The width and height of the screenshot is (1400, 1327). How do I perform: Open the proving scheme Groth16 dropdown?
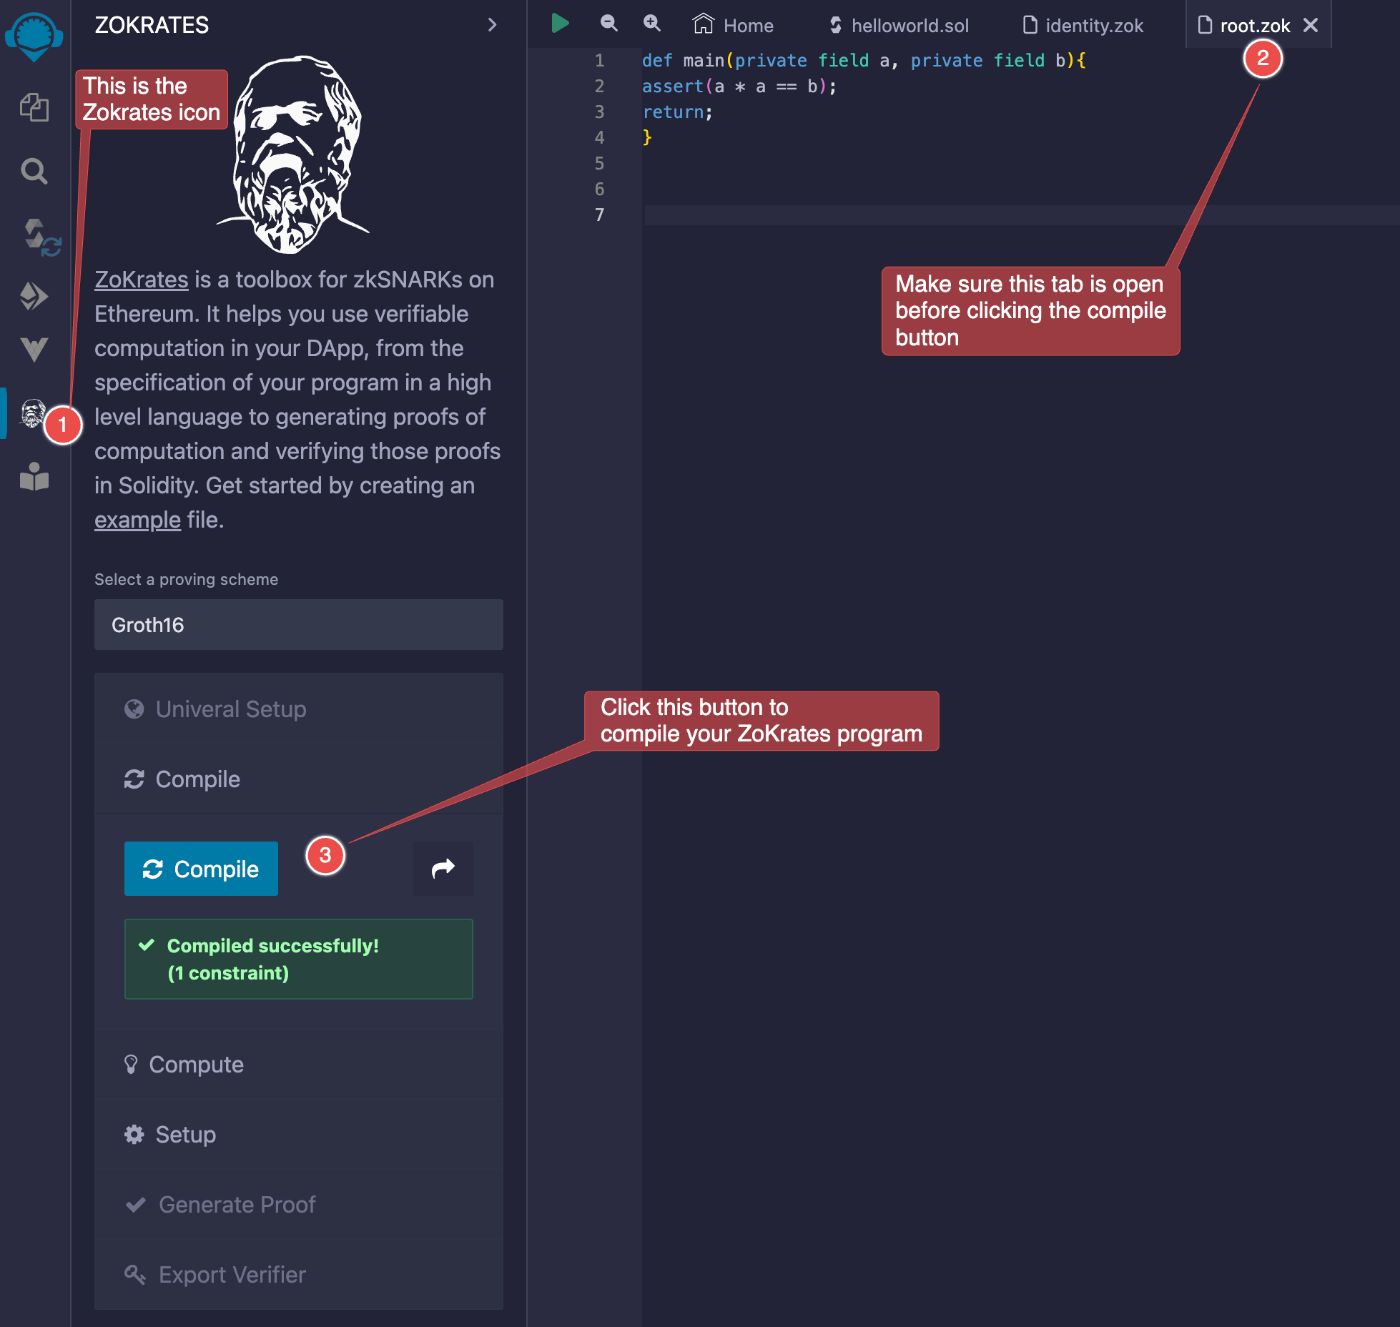tap(298, 625)
